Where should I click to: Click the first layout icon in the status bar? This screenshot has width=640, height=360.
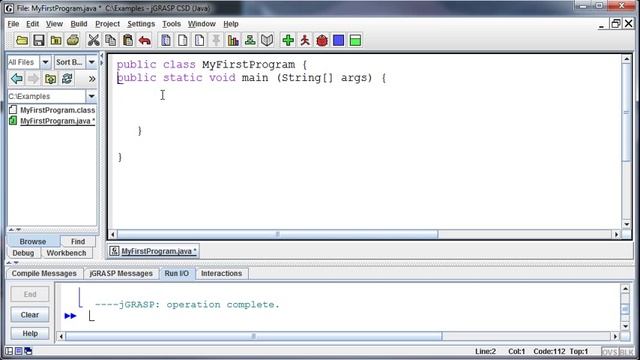(9, 351)
